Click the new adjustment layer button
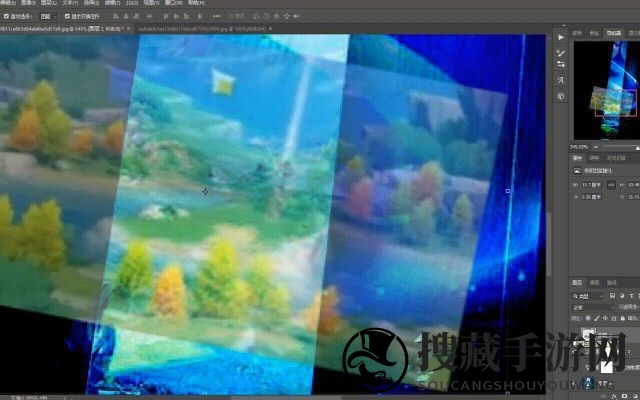640x400 pixels. click(x=635, y=396)
